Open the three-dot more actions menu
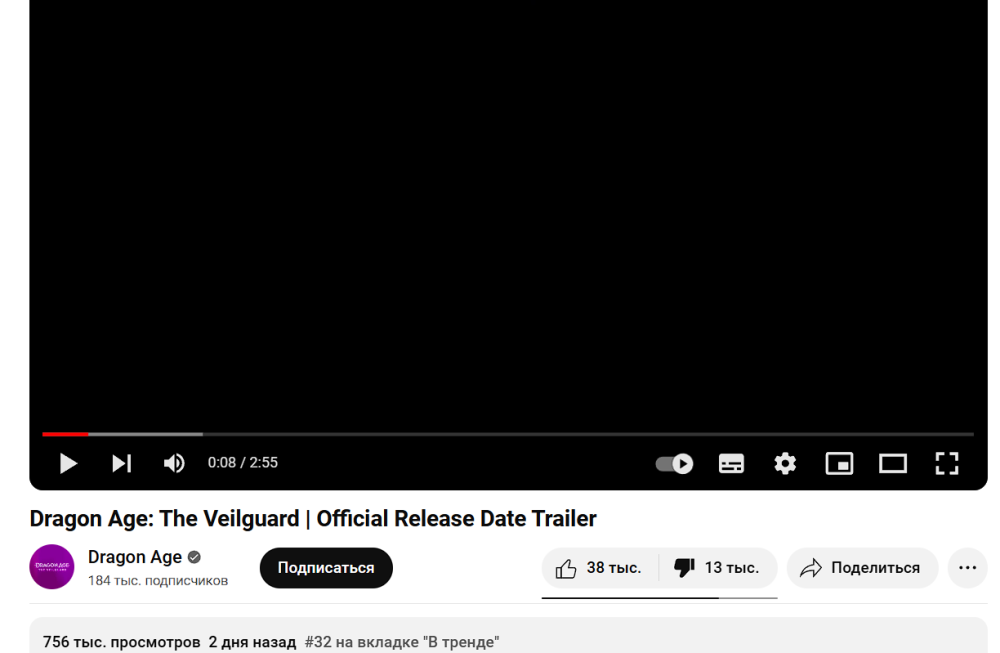This screenshot has width=1000, height=653. point(967,568)
